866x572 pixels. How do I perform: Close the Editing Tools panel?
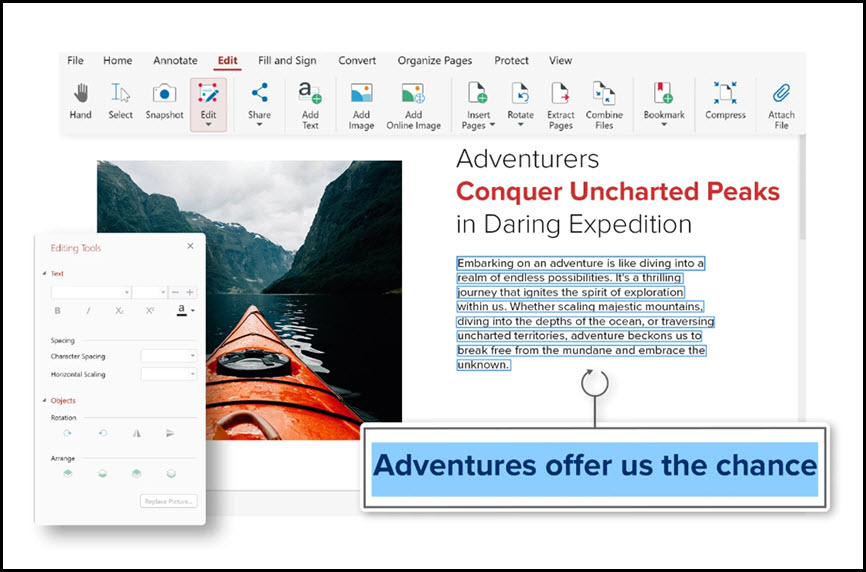[x=191, y=246]
